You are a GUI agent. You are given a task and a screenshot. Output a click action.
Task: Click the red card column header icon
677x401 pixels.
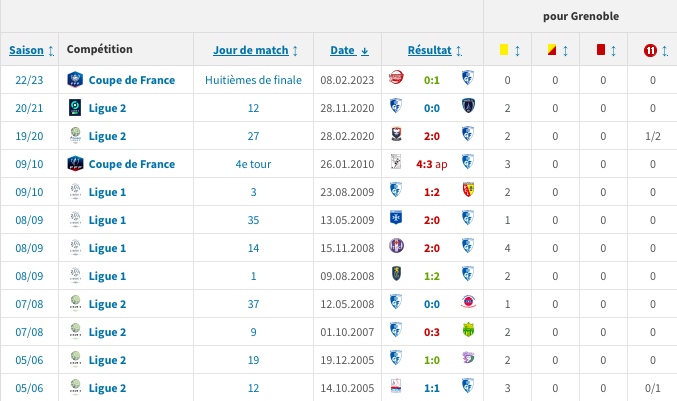(x=600, y=49)
